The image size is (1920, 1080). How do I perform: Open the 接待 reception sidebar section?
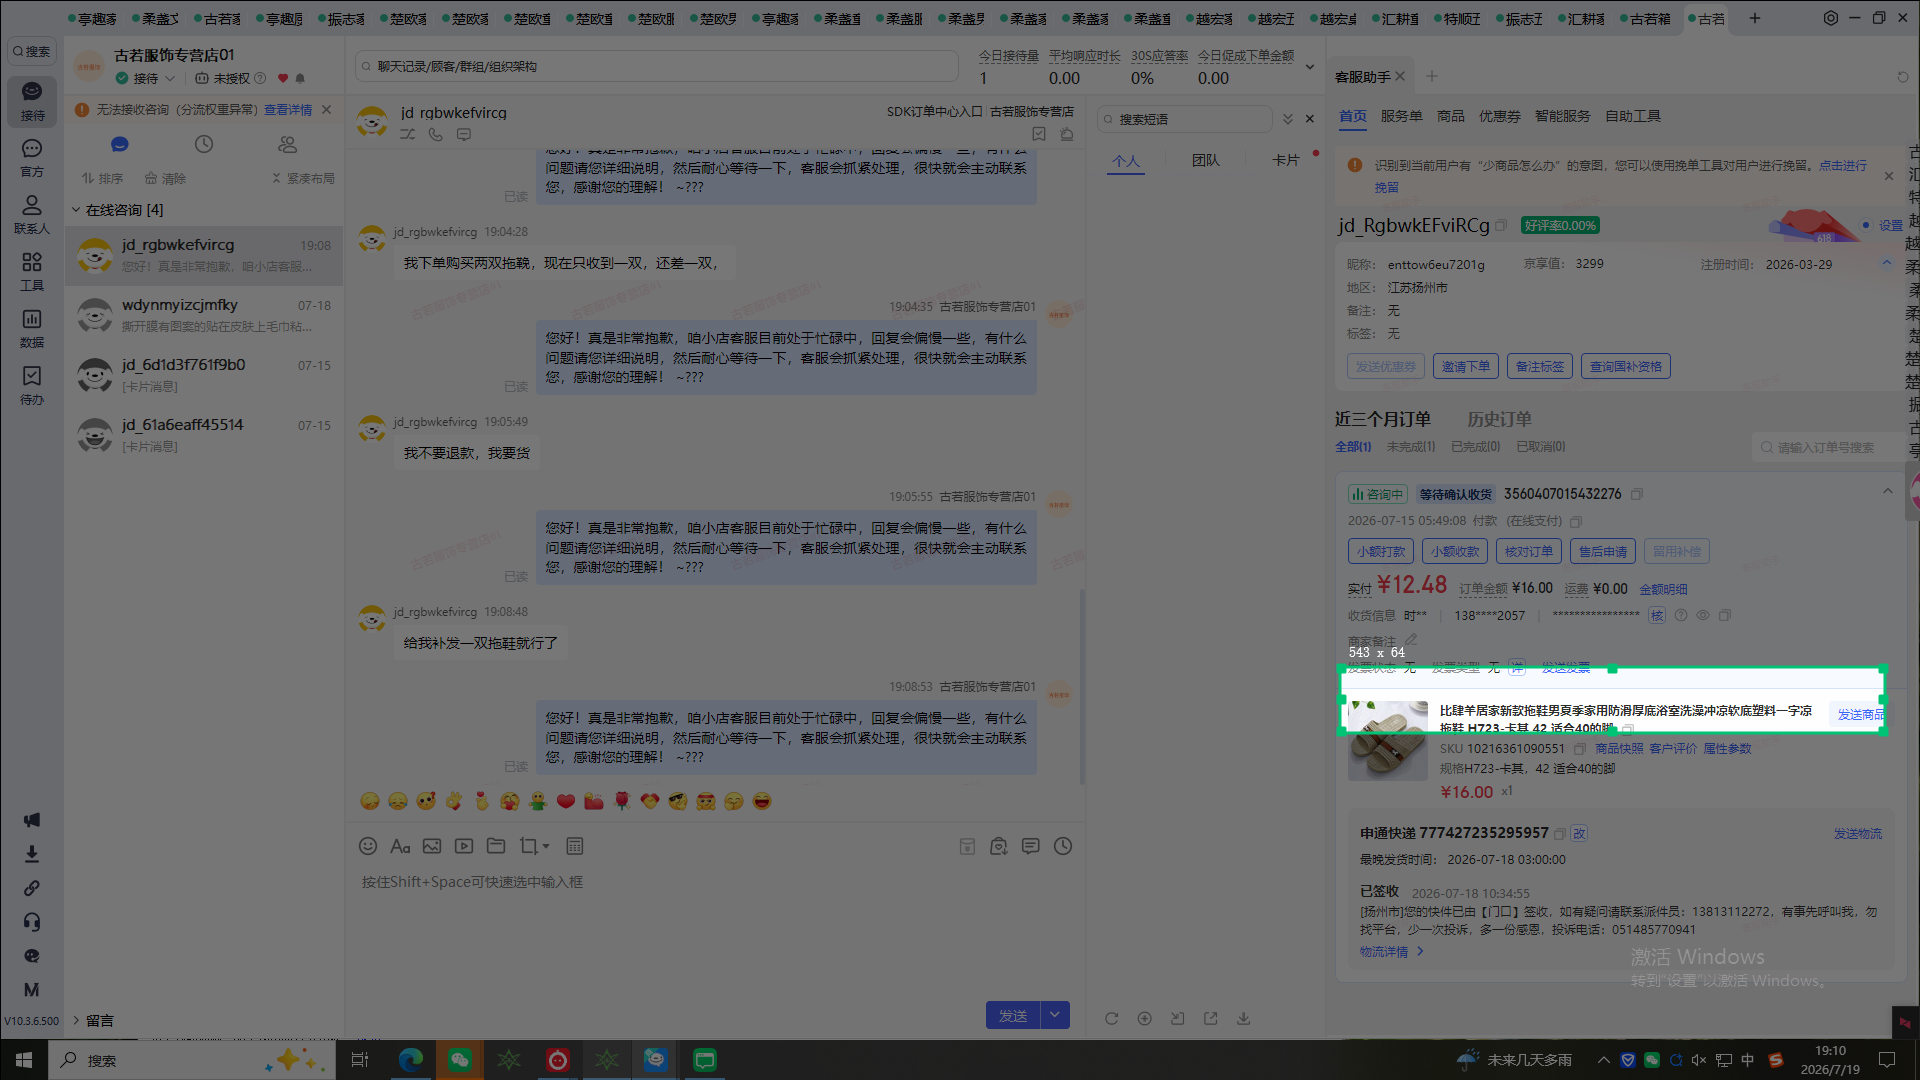[32, 101]
